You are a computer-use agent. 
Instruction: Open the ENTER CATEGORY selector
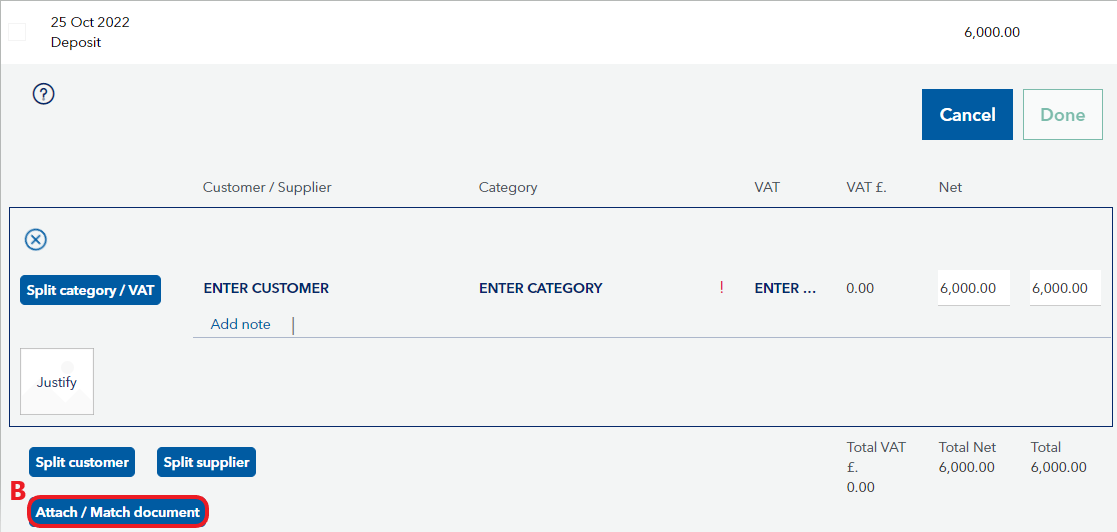[x=541, y=288]
